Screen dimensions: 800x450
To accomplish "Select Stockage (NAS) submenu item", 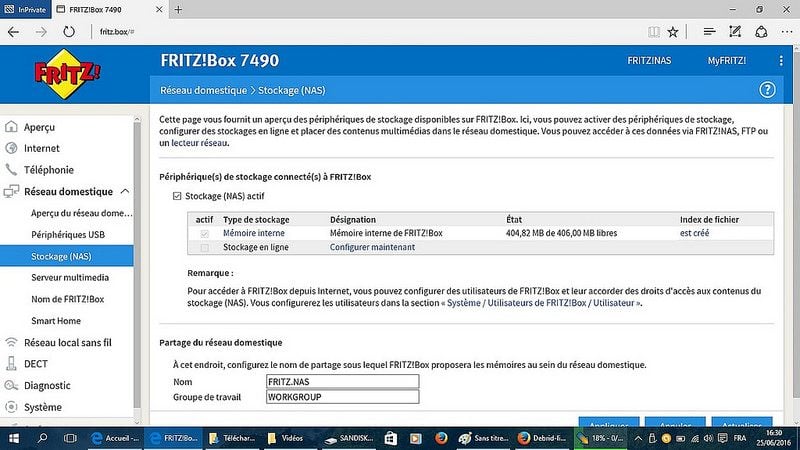I will [67, 256].
